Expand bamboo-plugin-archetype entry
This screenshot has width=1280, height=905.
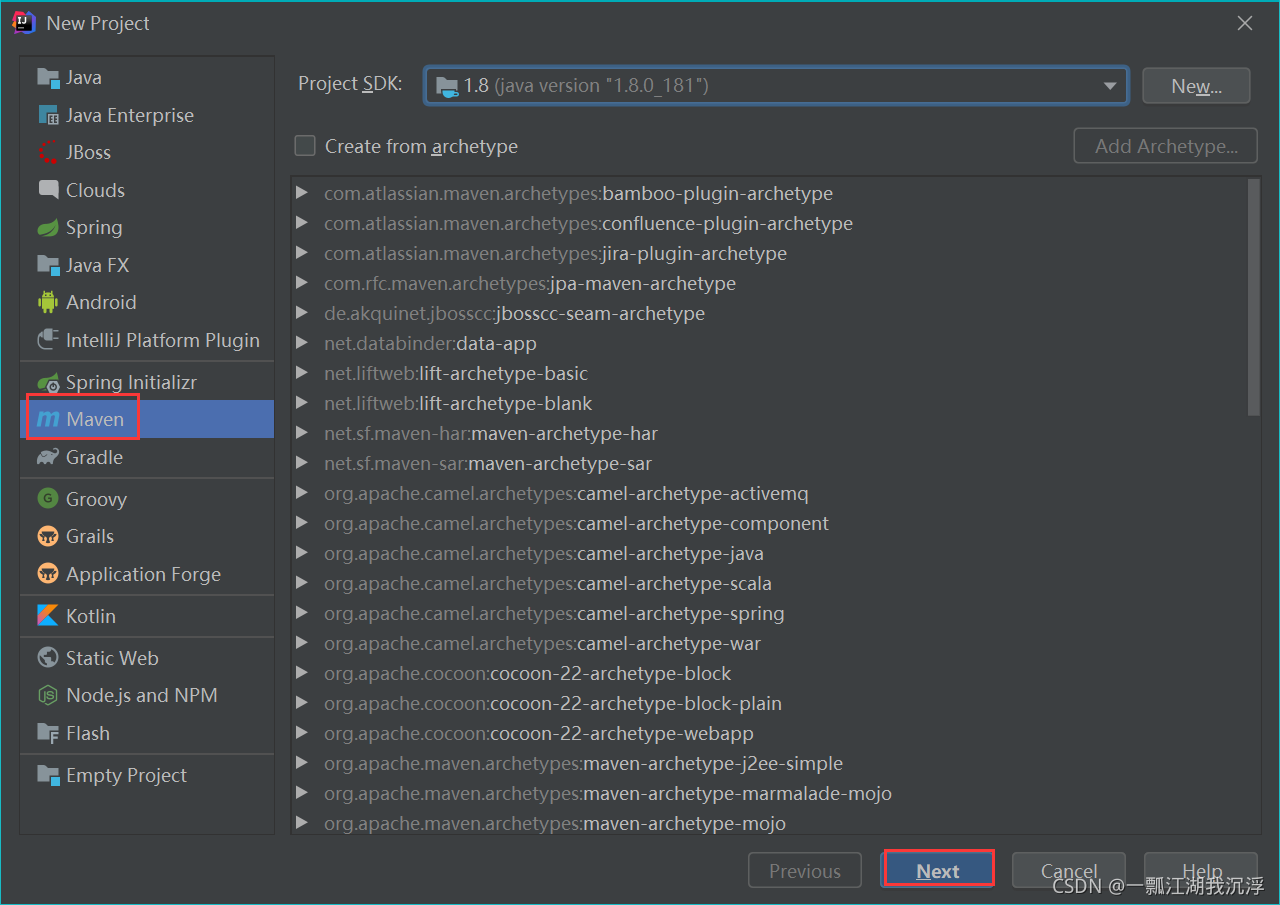pos(302,193)
